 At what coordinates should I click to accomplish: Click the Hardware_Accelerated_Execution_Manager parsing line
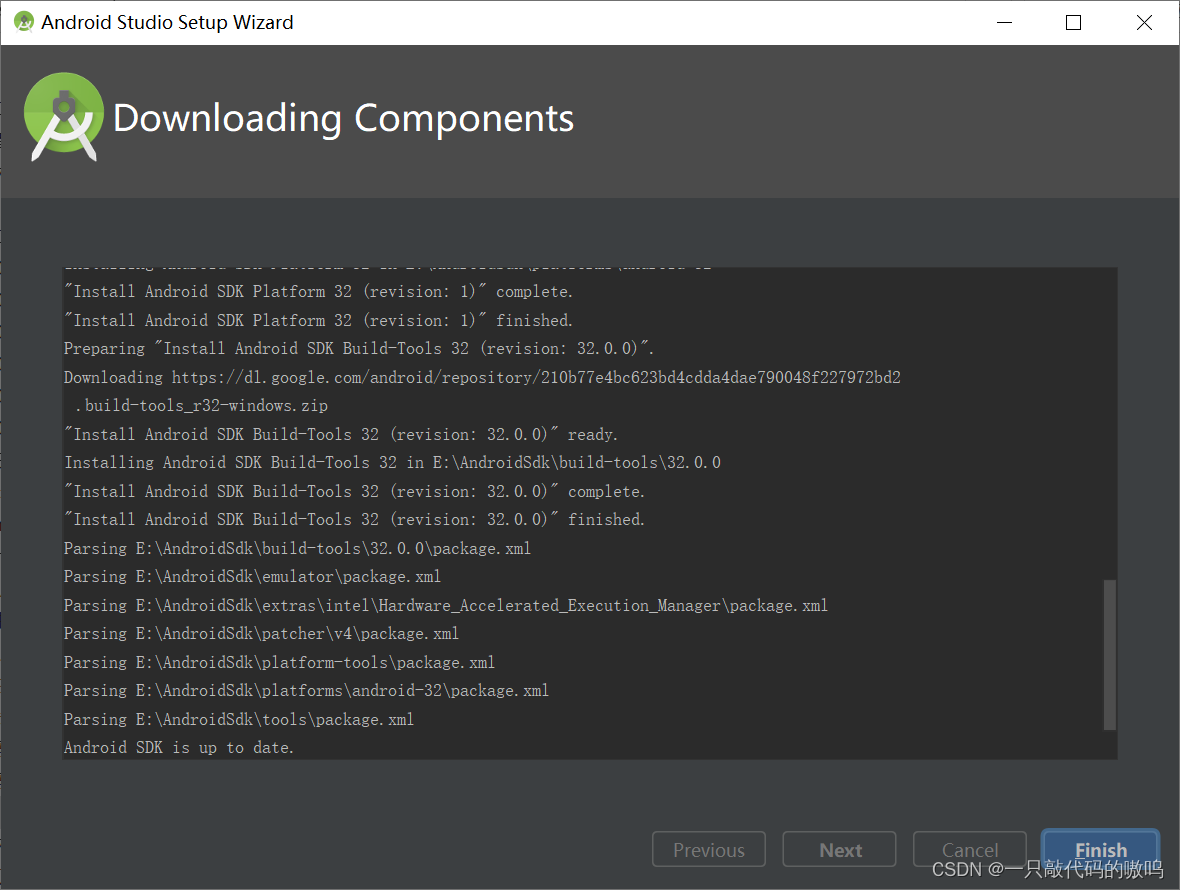coord(446,606)
